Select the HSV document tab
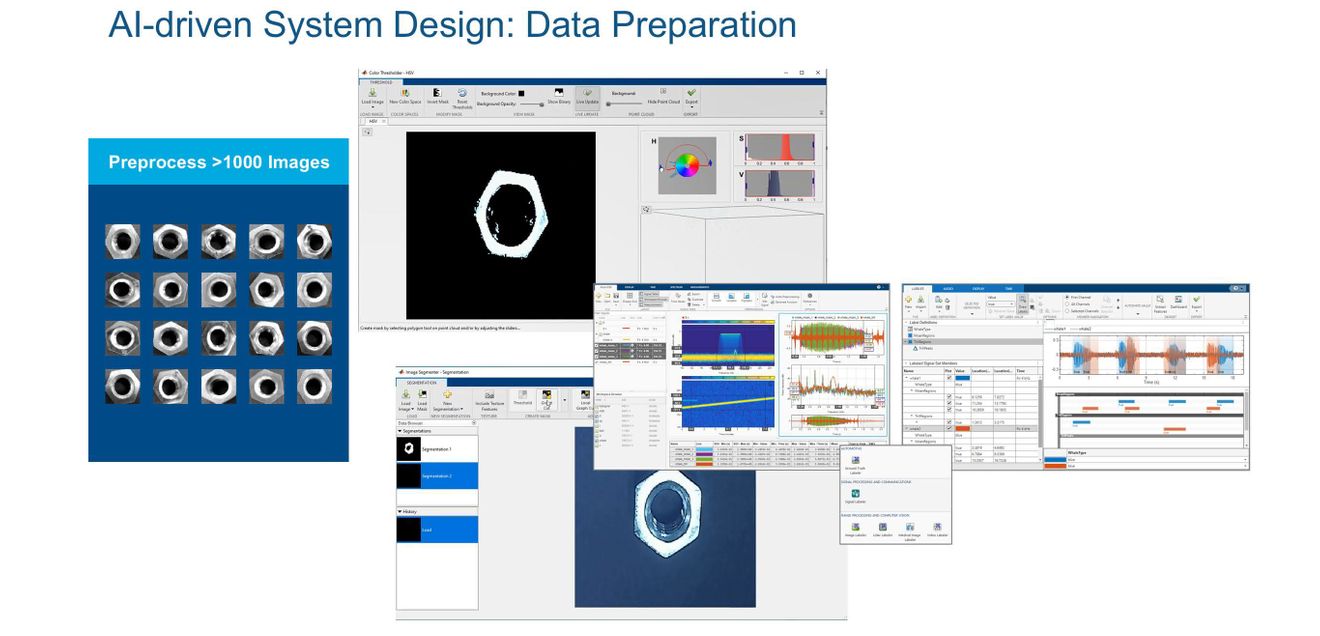Viewport: 1320px width, 636px height. point(372,122)
